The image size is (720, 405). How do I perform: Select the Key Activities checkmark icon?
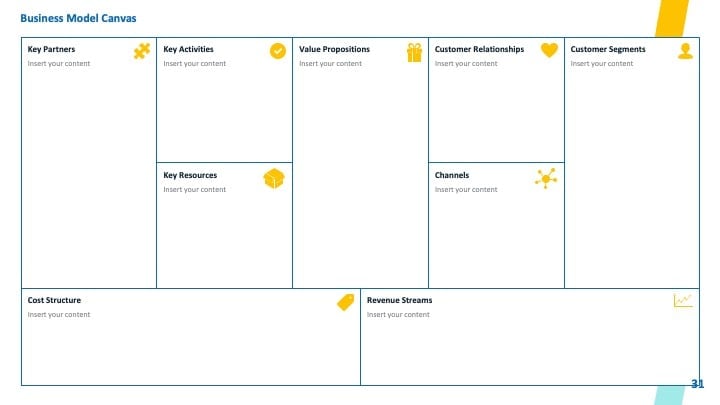pyautogui.click(x=277, y=51)
